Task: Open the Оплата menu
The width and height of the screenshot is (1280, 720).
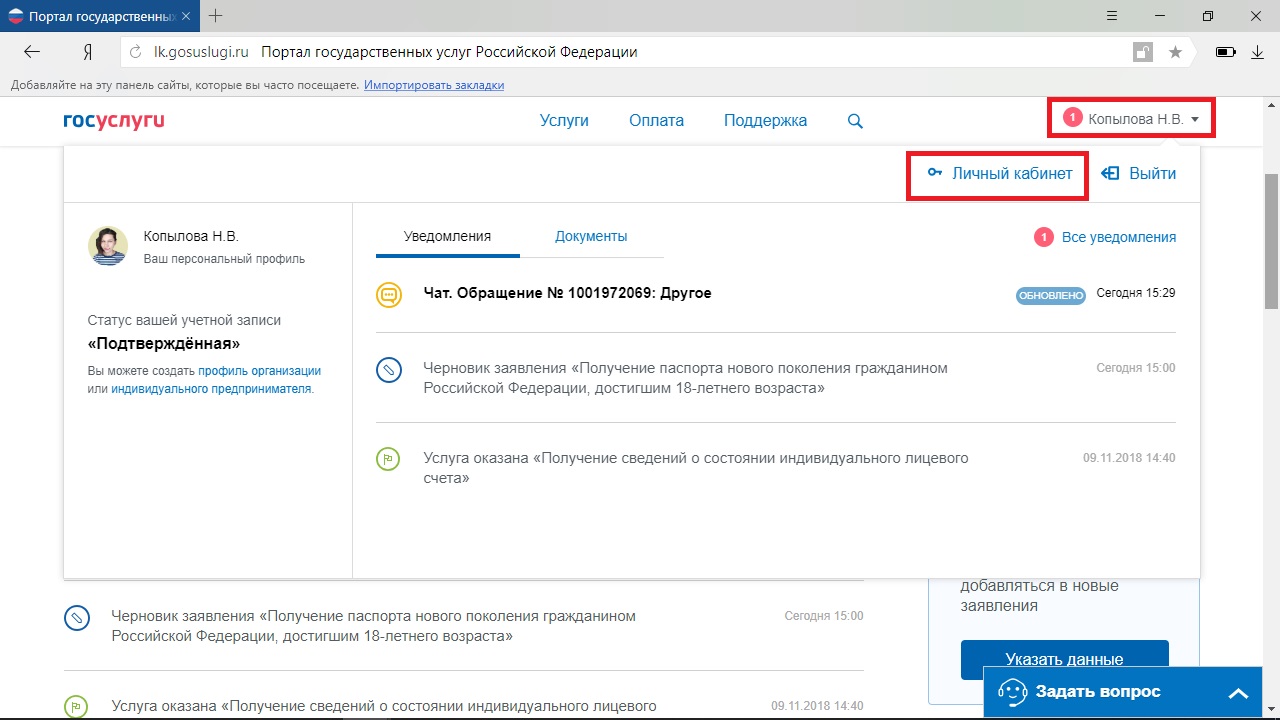Action: (656, 121)
